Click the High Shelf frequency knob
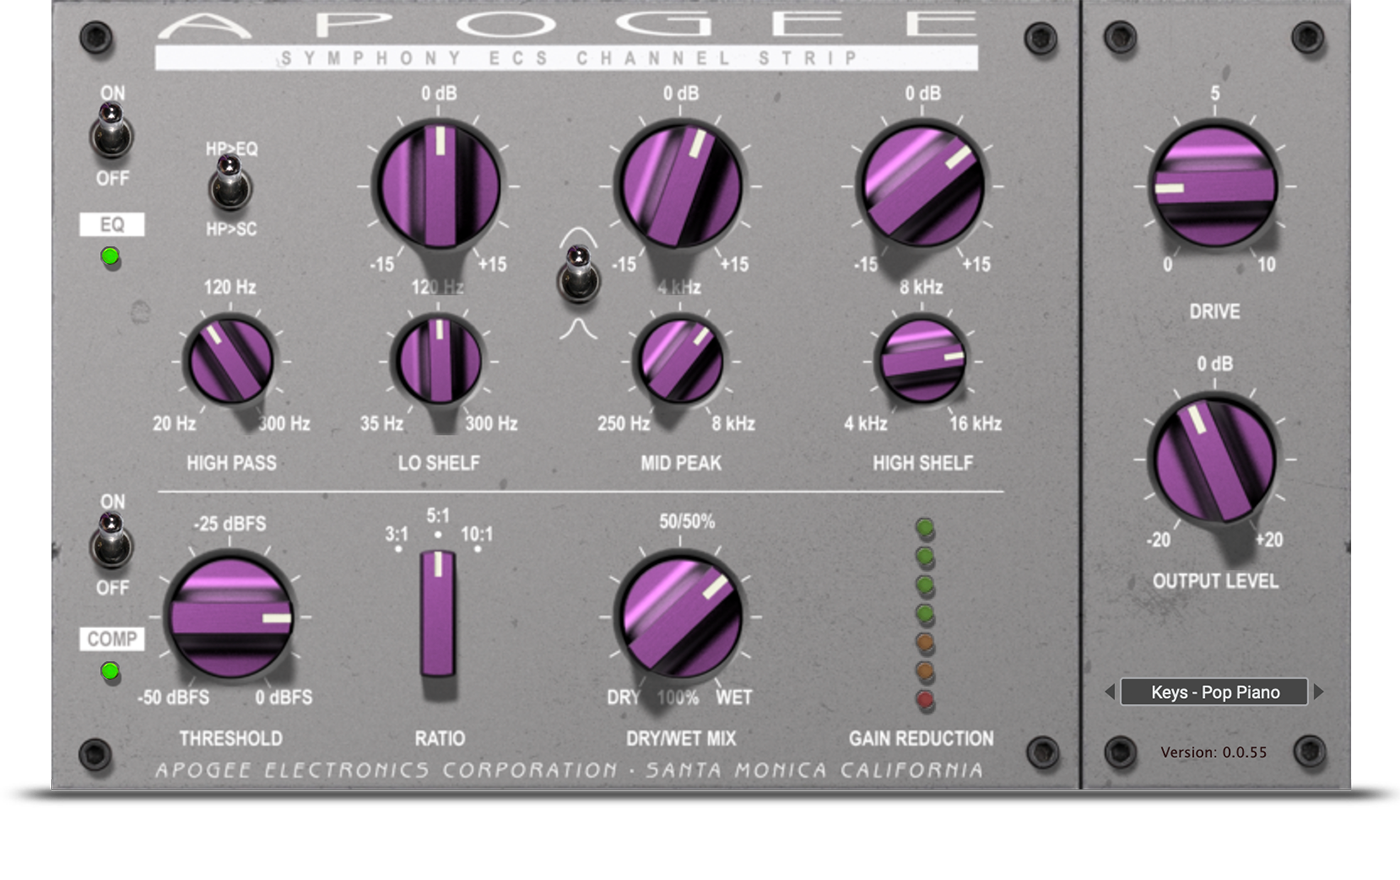The width and height of the screenshot is (1400, 880). 921,360
